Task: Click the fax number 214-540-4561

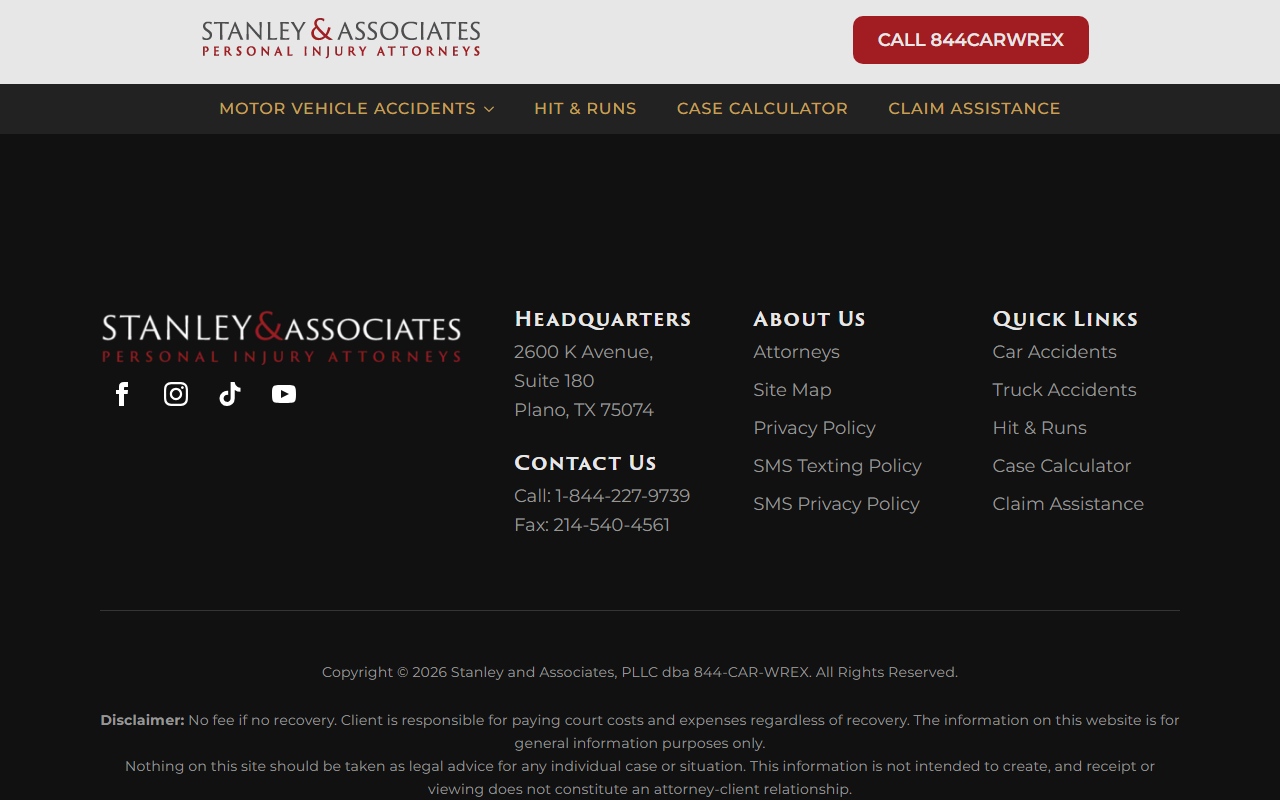Action: coord(611,525)
